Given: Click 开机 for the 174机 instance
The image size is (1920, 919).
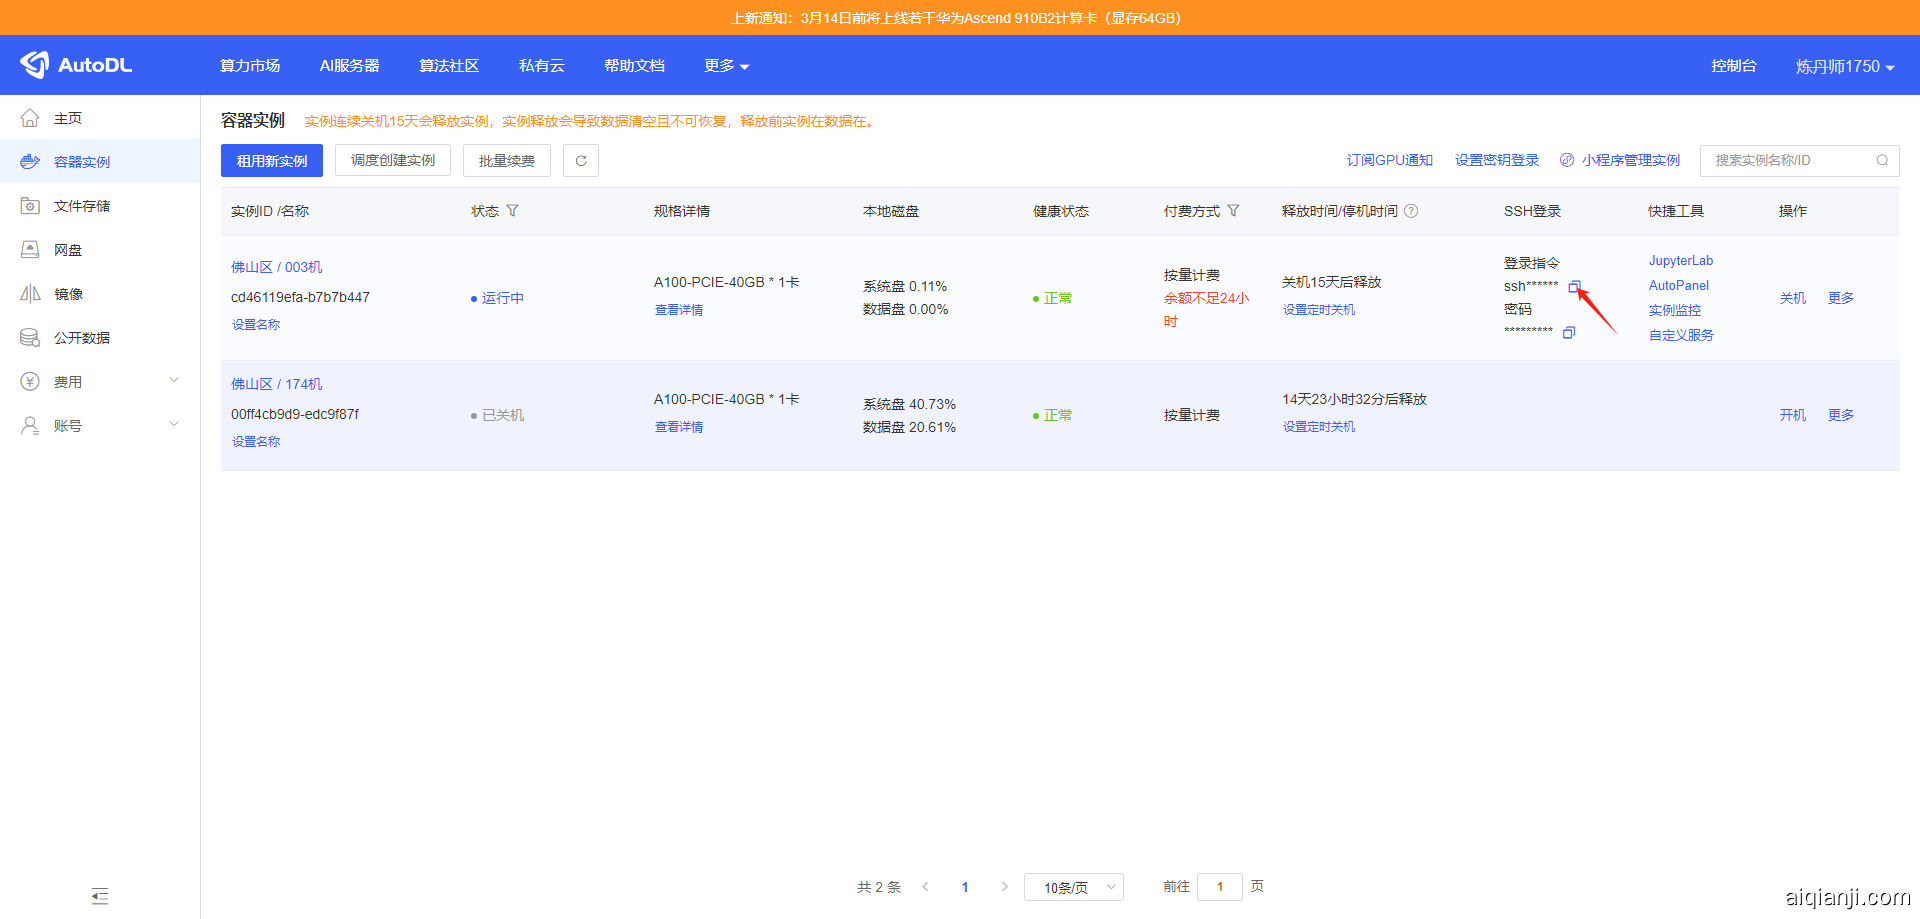Looking at the screenshot, I should click(1792, 415).
